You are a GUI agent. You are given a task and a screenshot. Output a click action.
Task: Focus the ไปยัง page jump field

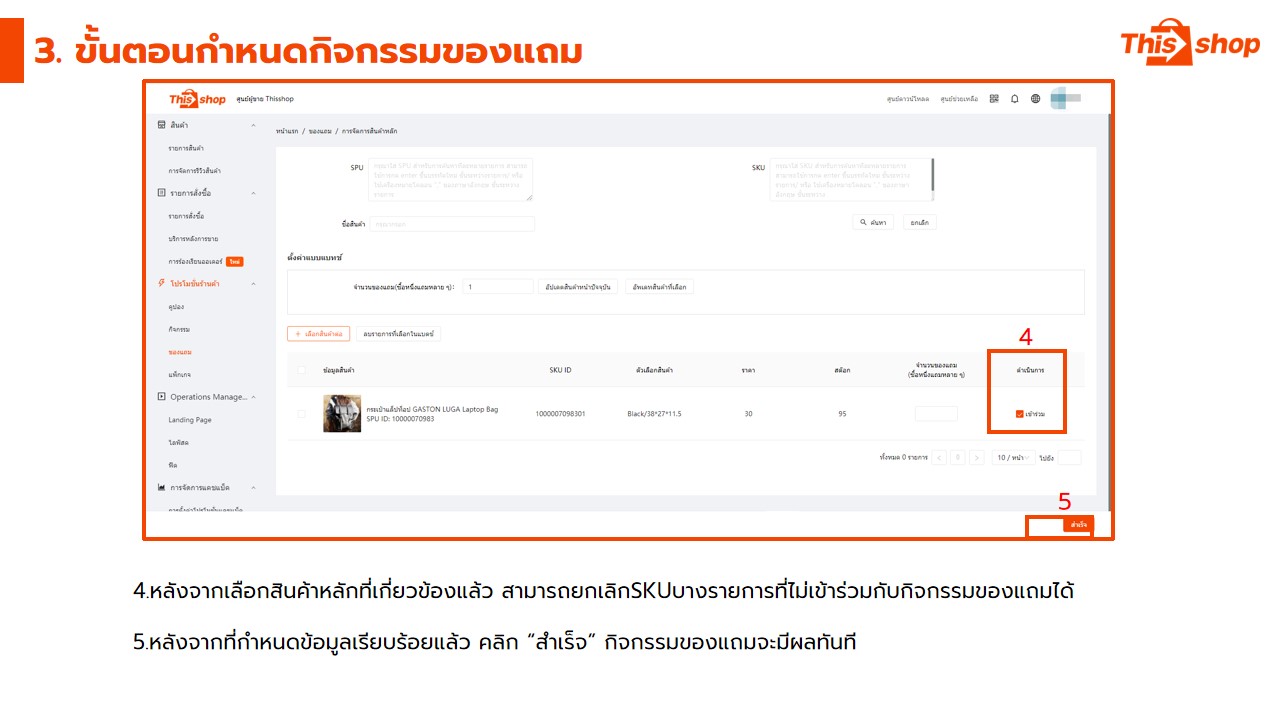click(1069, 457)
